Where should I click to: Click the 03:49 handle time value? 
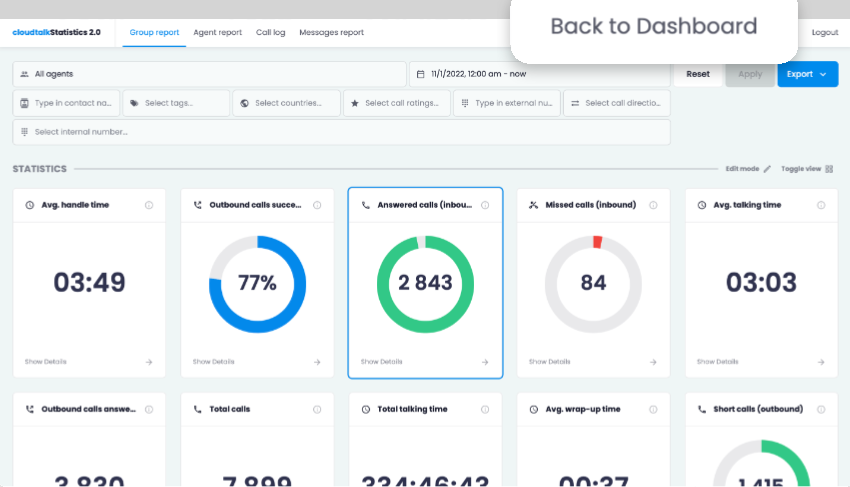tap(89, 283)
